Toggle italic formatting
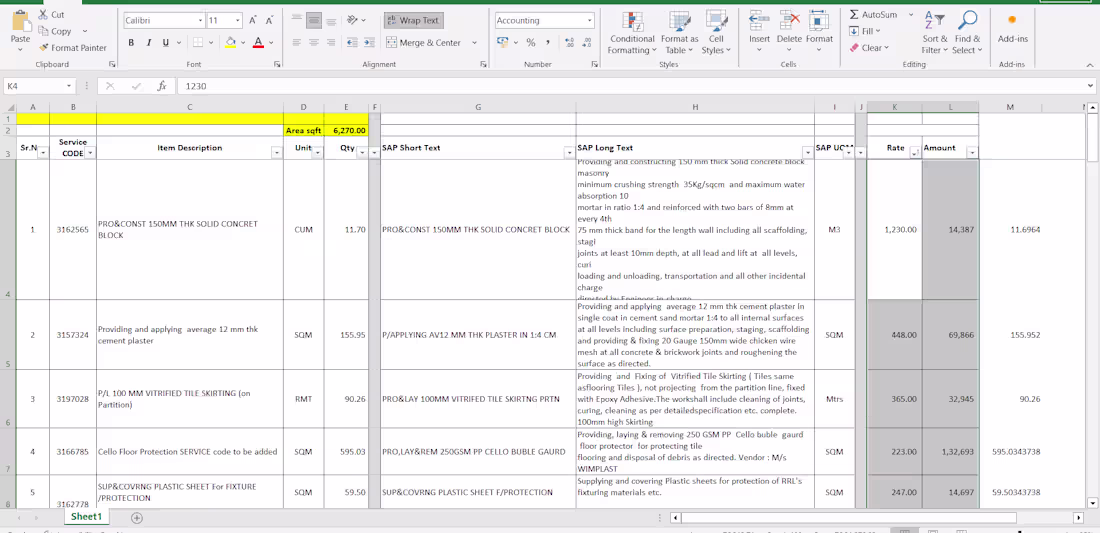This screenshot has height=533, width=1100. click(149, 43)
